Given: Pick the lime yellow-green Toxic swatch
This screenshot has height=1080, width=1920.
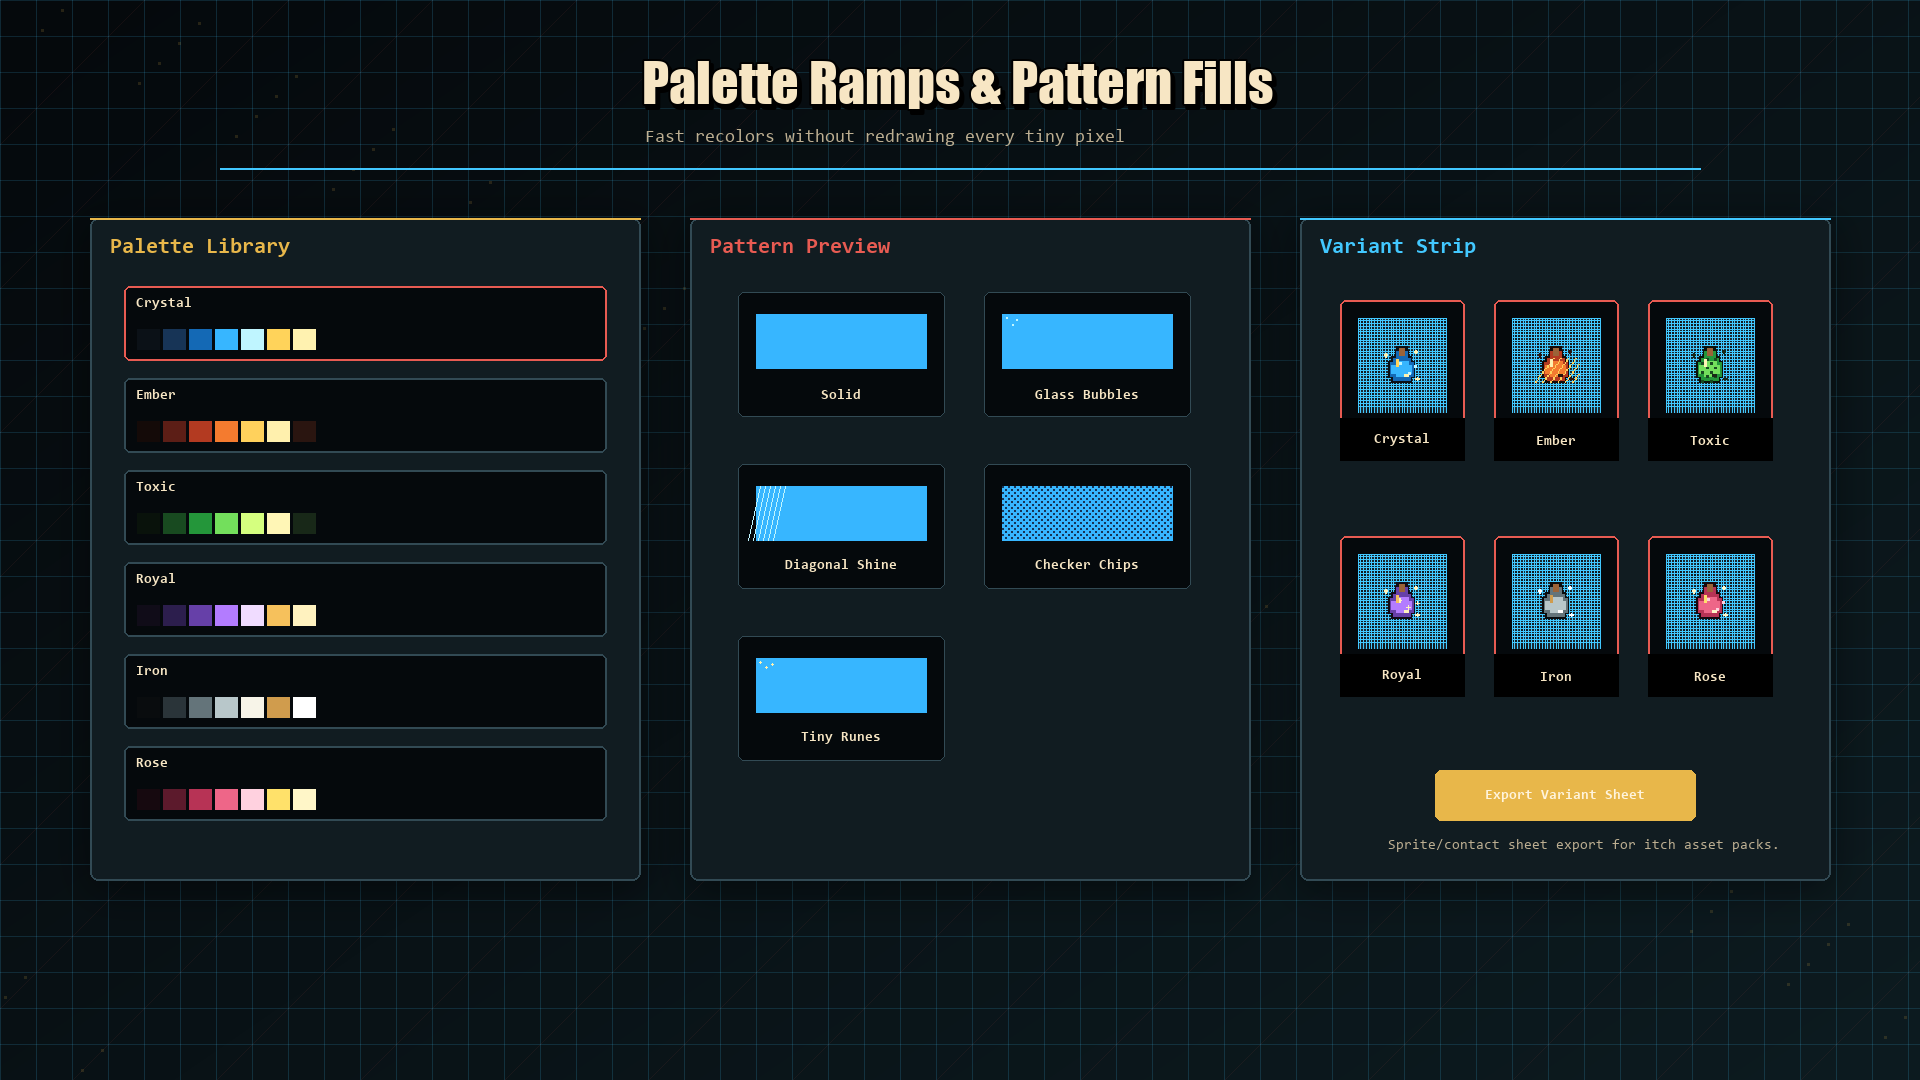Looking at the screenshot, I should (x=252, y=524).
